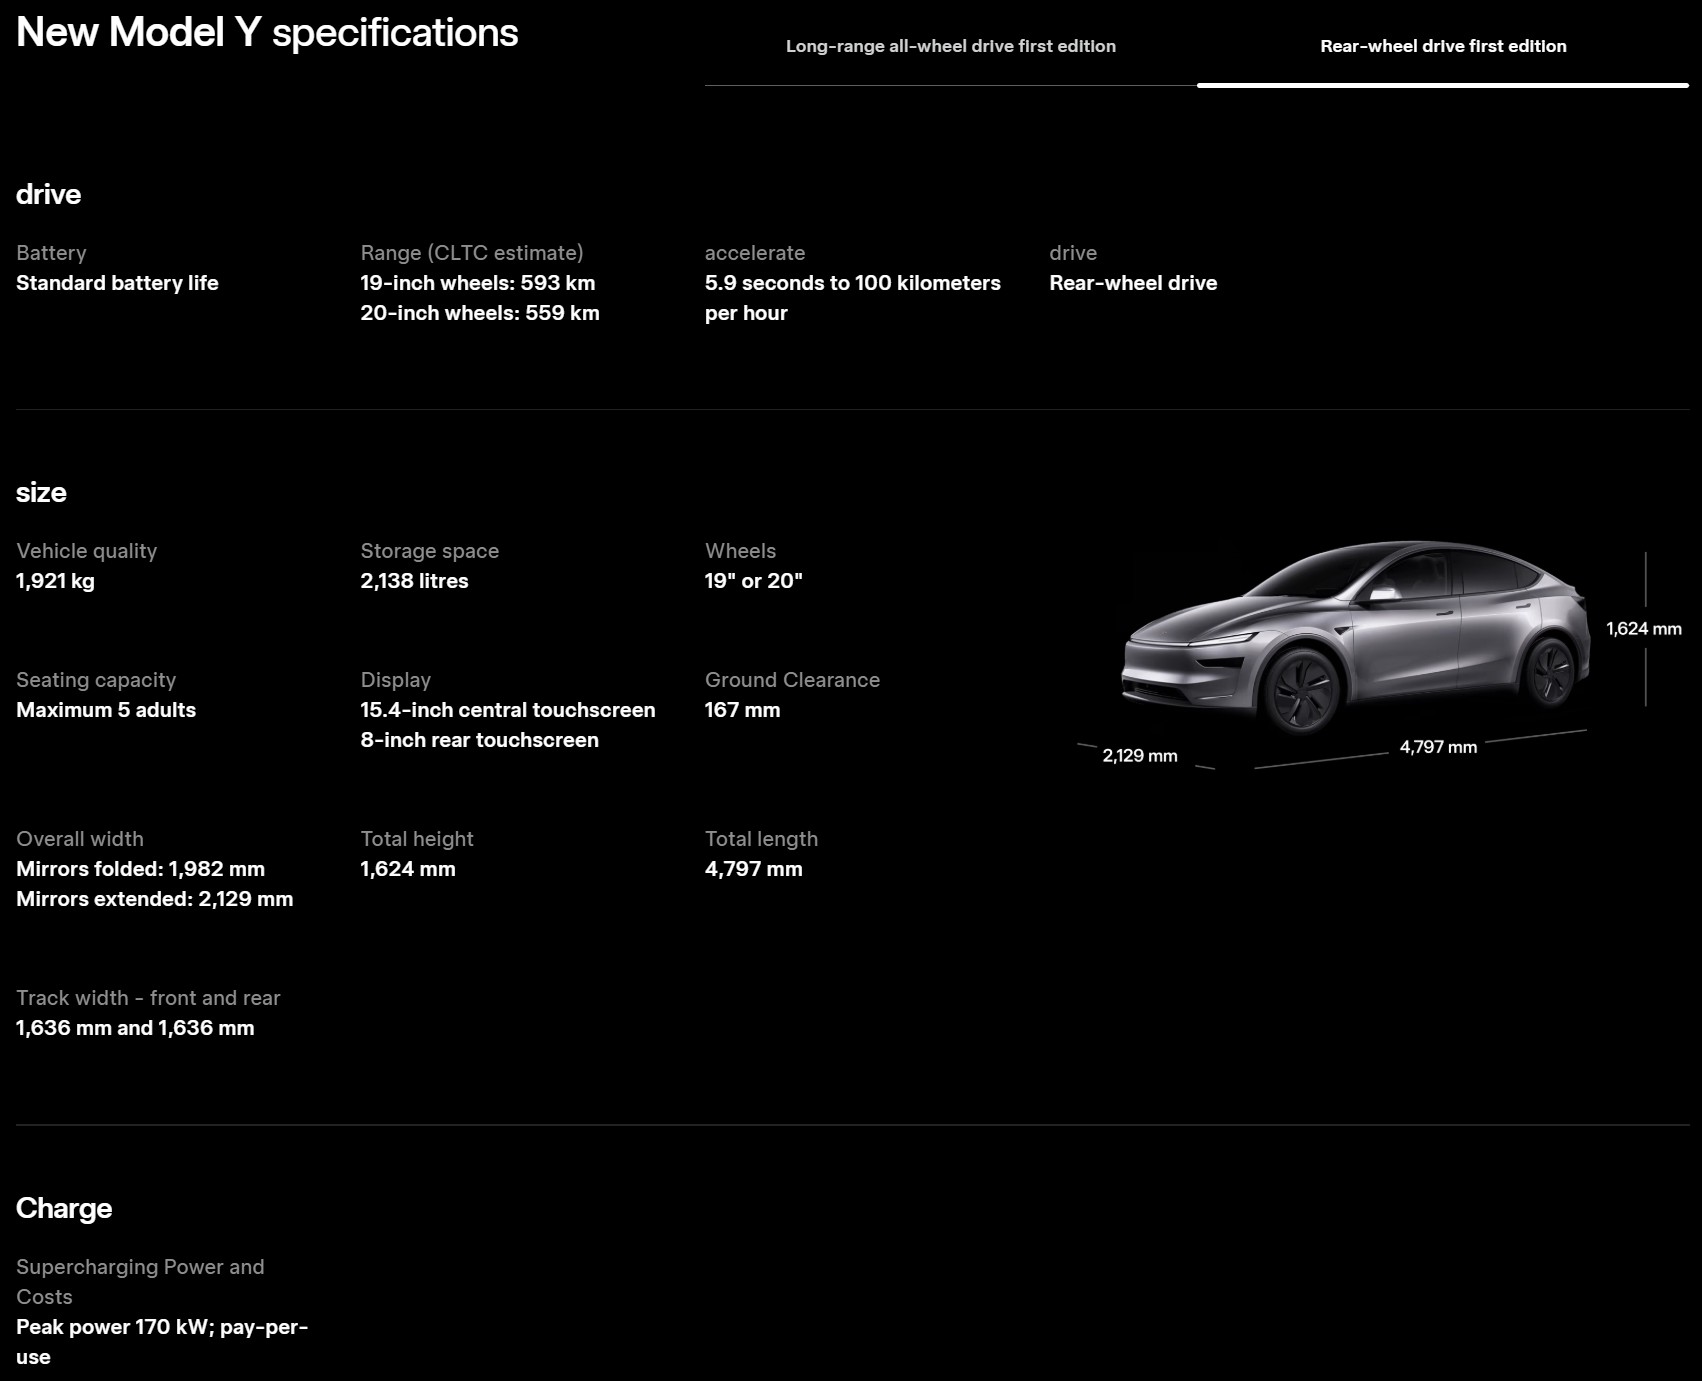This screenshot has height=1381, width=1702.
Task: Click the 'Seating capacity' label
Action: pyautogui.click(x=96, y=680)
